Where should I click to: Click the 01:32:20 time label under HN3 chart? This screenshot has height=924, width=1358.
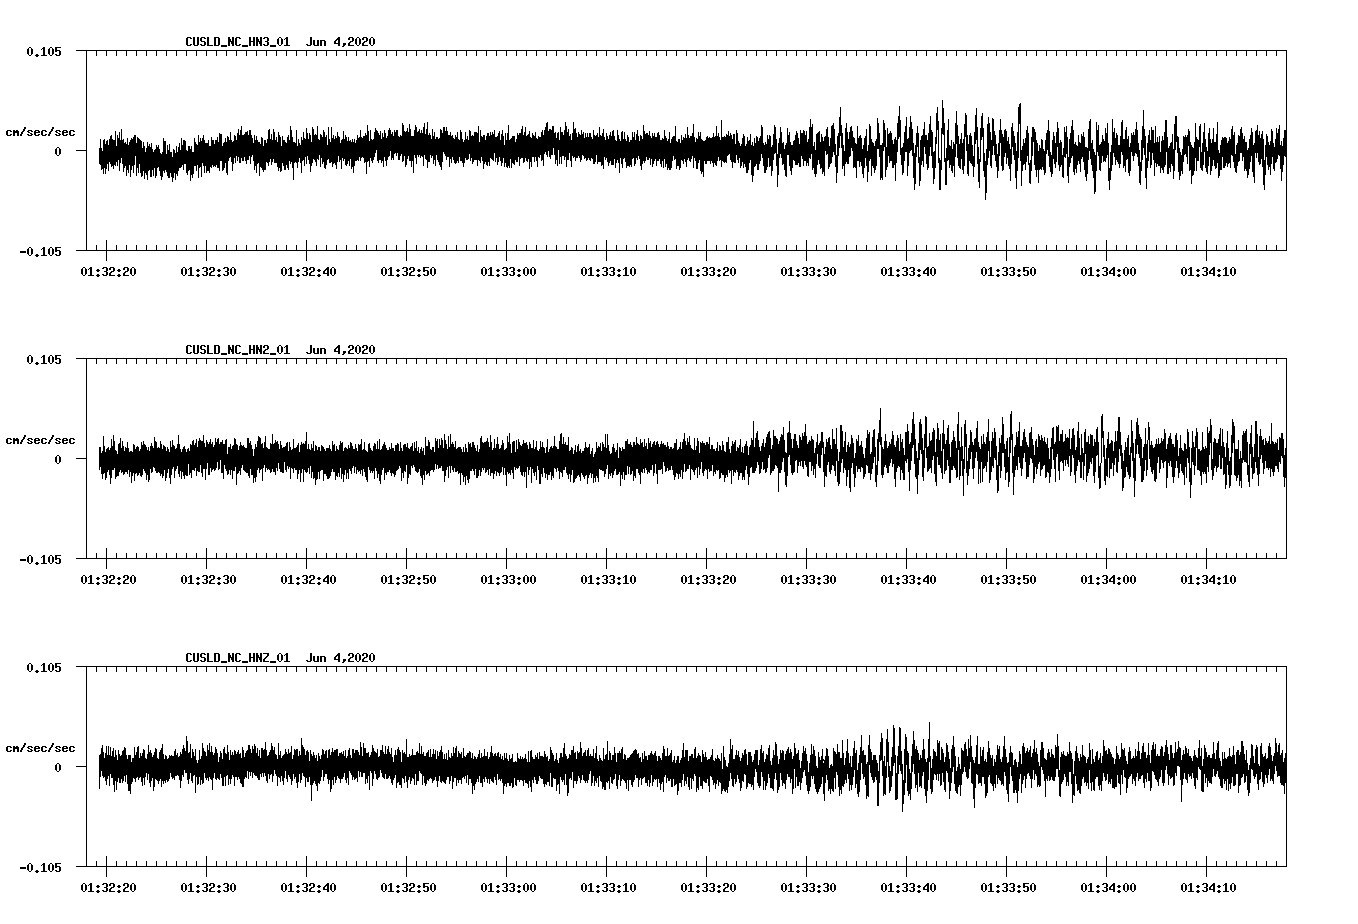click(108, 271)
